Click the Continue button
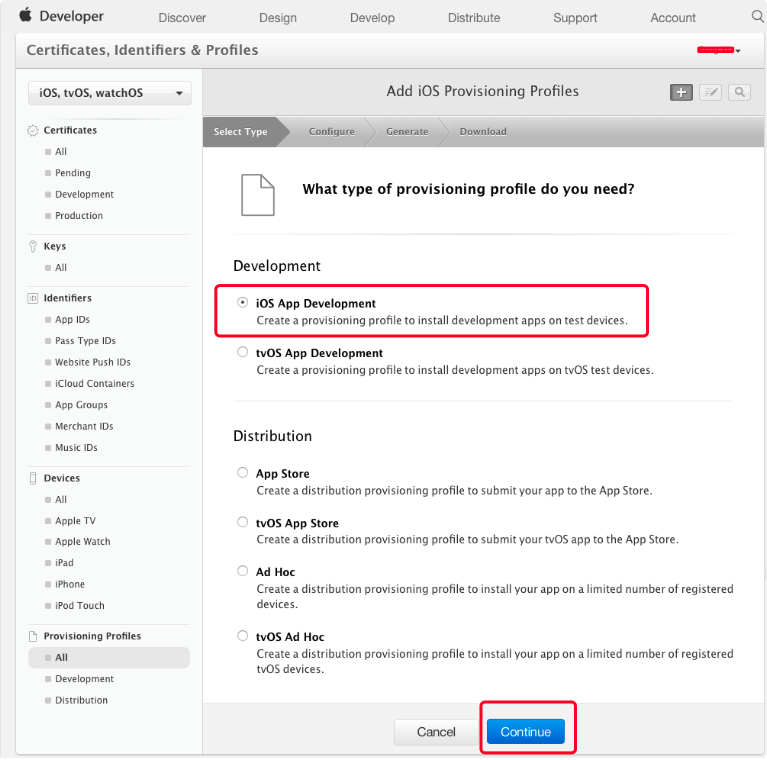The width and height of the screenshot is (767, 760). (x=526, y=732)
